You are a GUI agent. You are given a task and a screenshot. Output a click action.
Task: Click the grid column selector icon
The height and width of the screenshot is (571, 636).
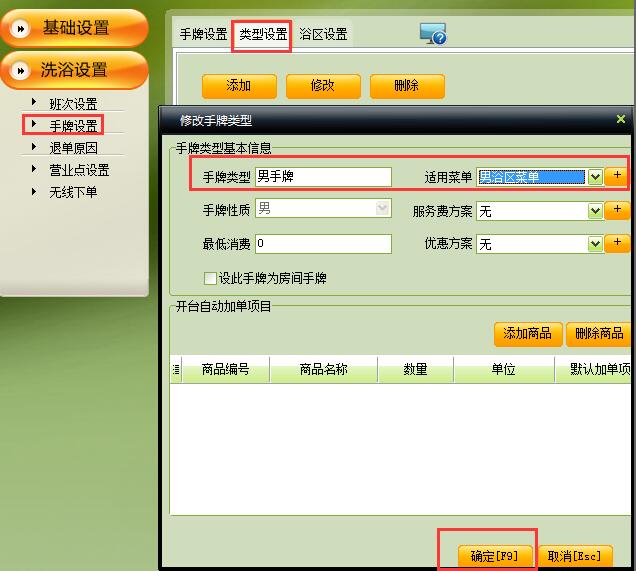click(176, 369)
